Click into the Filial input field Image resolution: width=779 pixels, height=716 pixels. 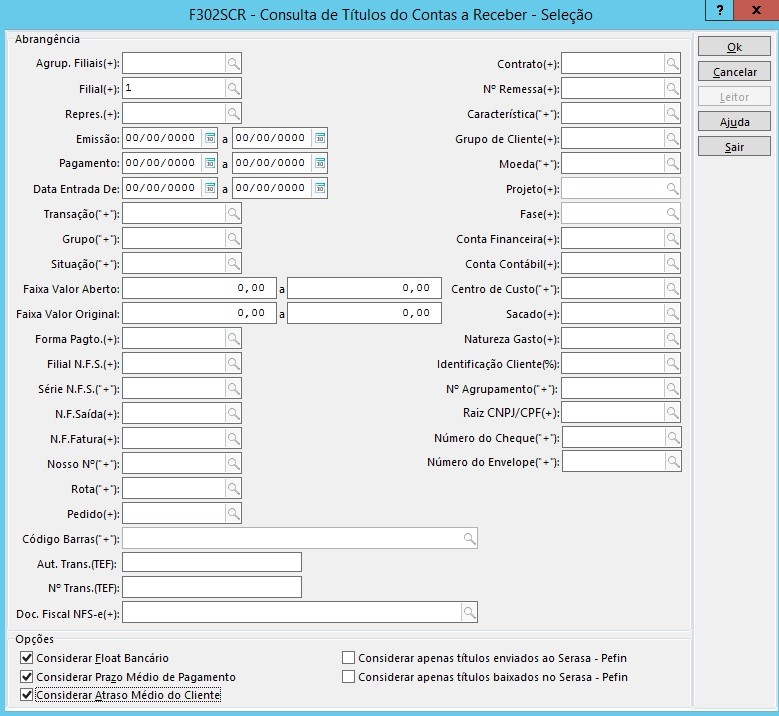pyautogui.click(x=172, y=89)
